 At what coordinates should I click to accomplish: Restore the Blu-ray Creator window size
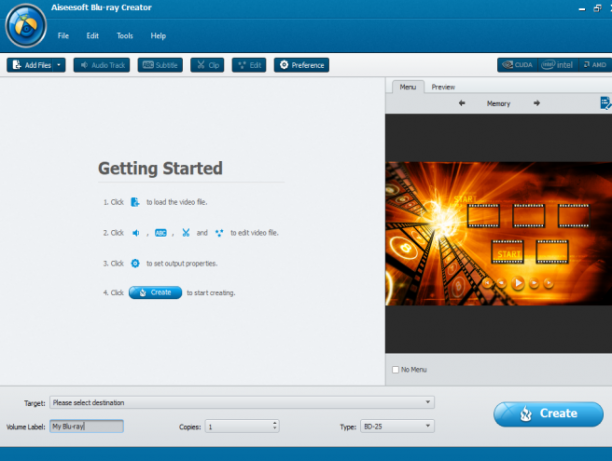tap(597, 8)
